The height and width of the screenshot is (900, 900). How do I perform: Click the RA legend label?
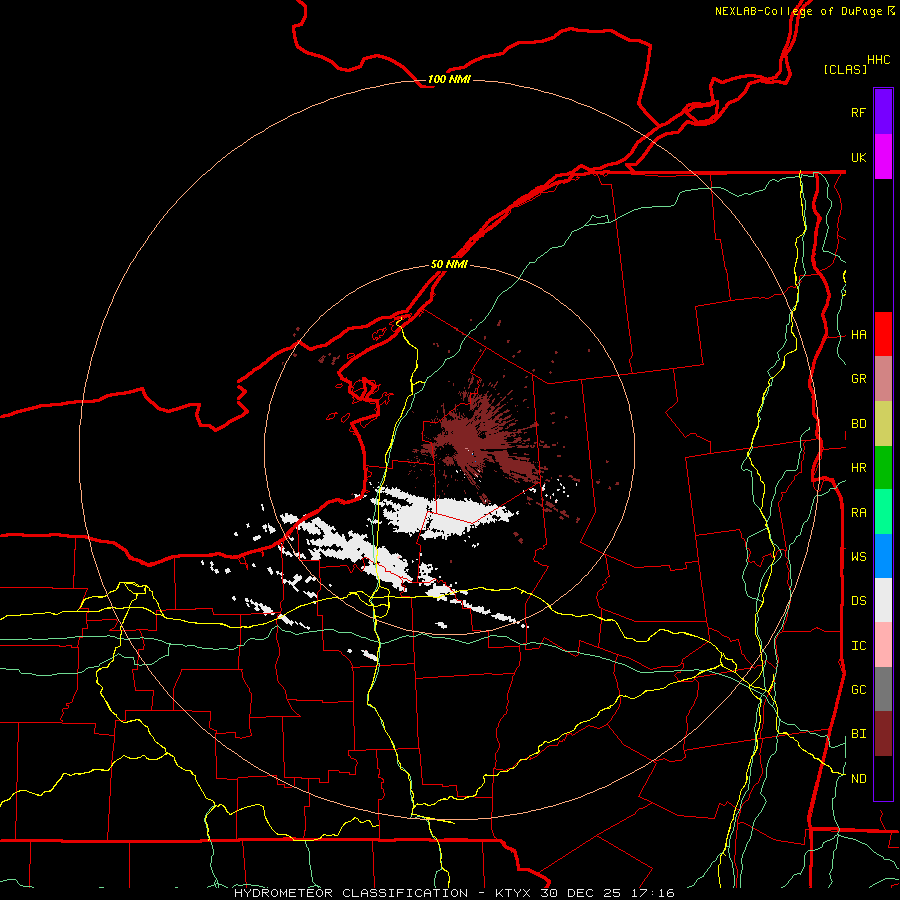click(x=858, y=513)
